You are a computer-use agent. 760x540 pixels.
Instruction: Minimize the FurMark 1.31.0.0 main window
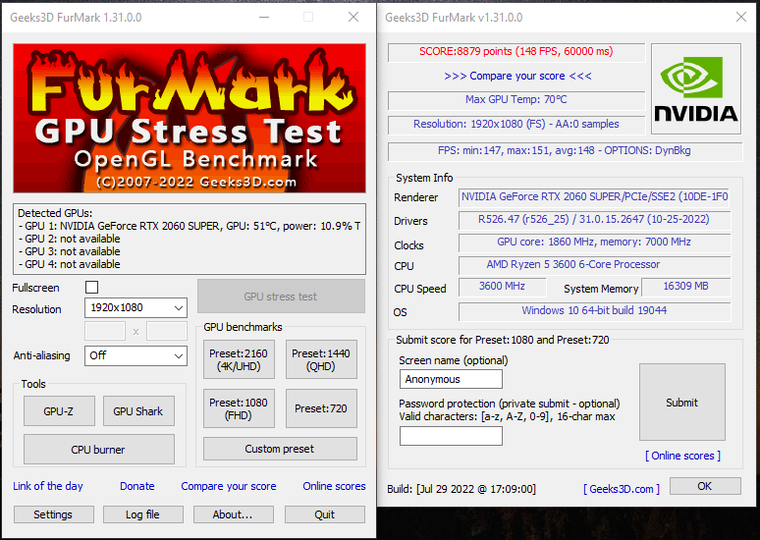(x=264, y=17)
